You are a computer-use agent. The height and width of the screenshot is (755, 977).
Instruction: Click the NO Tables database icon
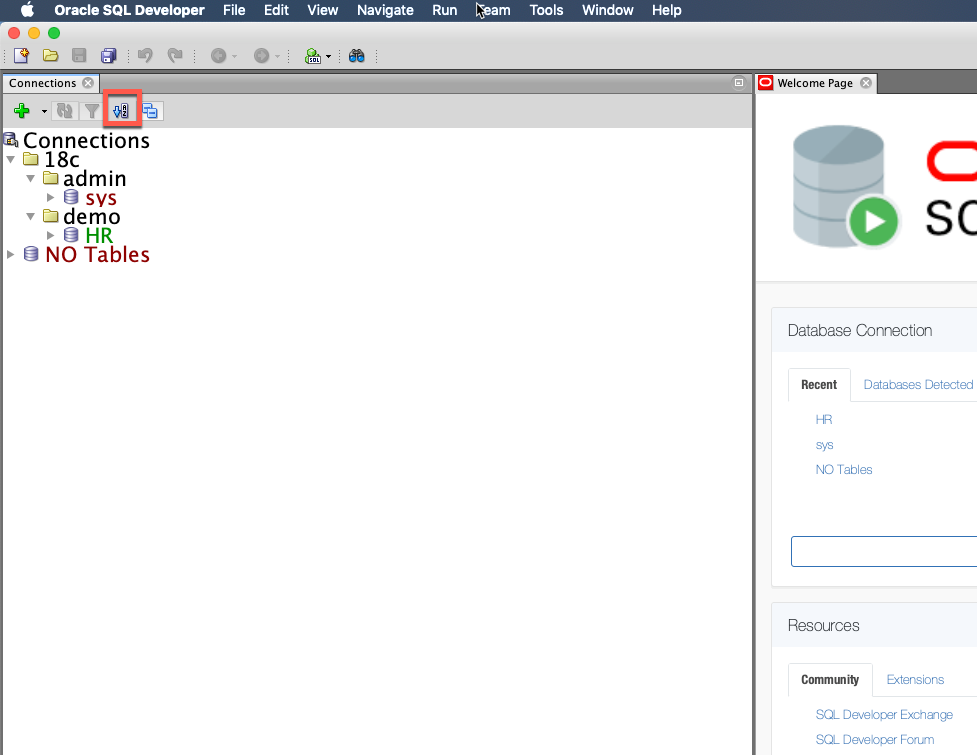pyautogui.click(x=31, y=254)
